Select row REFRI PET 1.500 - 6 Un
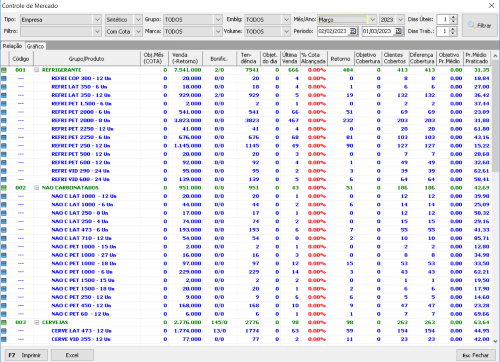This screenshot has height=362, width=500. pos(246,104)
